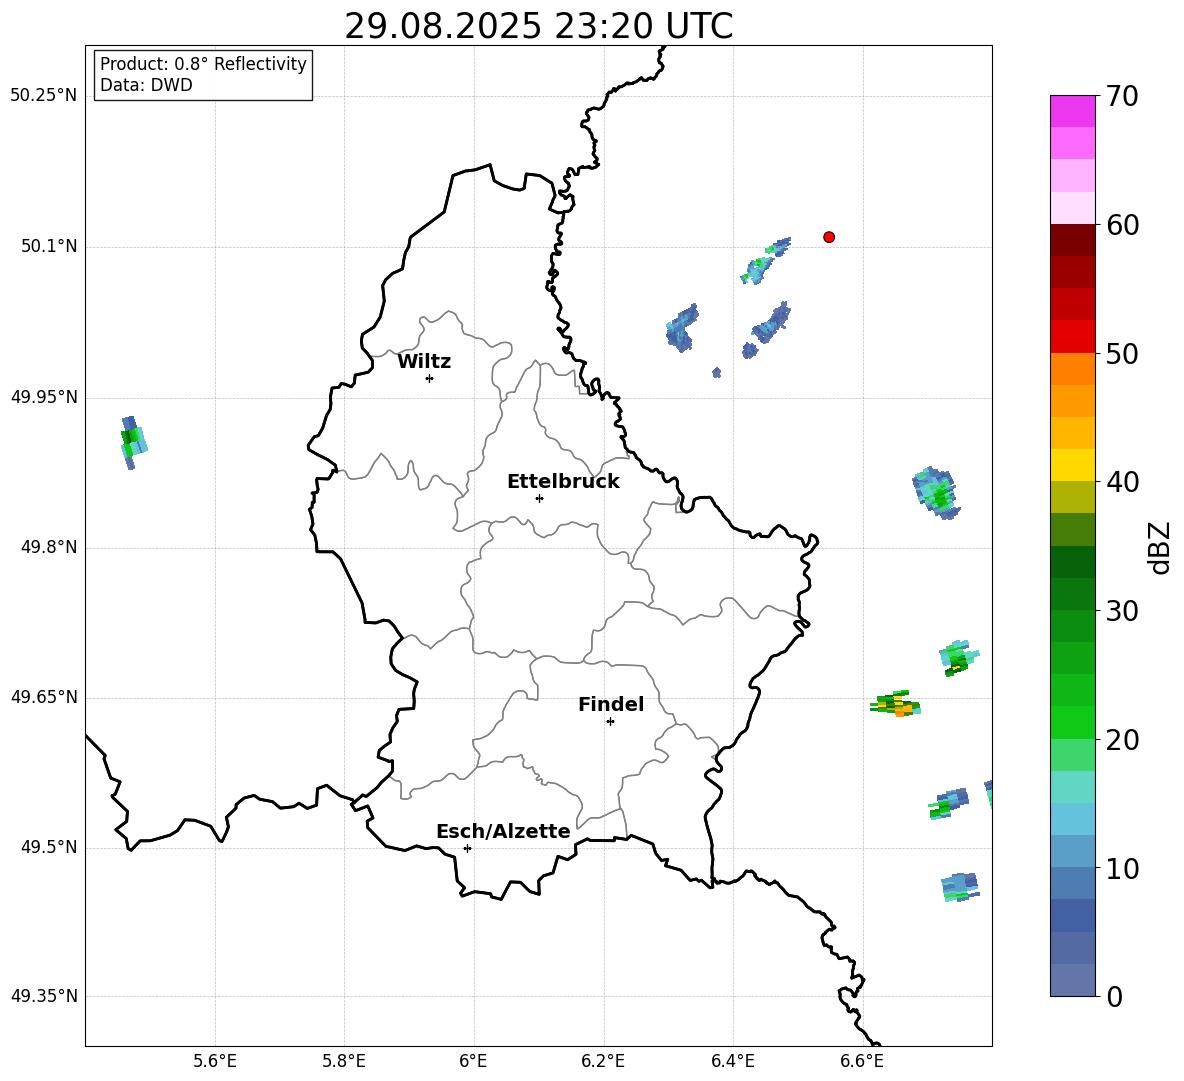Click the colorbar label 60

(1122, 225)
